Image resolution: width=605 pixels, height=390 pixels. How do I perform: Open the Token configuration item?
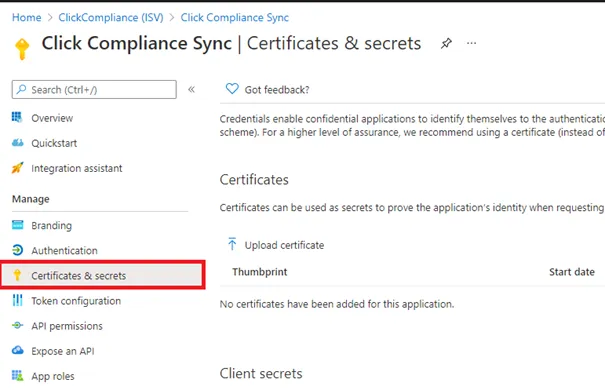(76, 301)
